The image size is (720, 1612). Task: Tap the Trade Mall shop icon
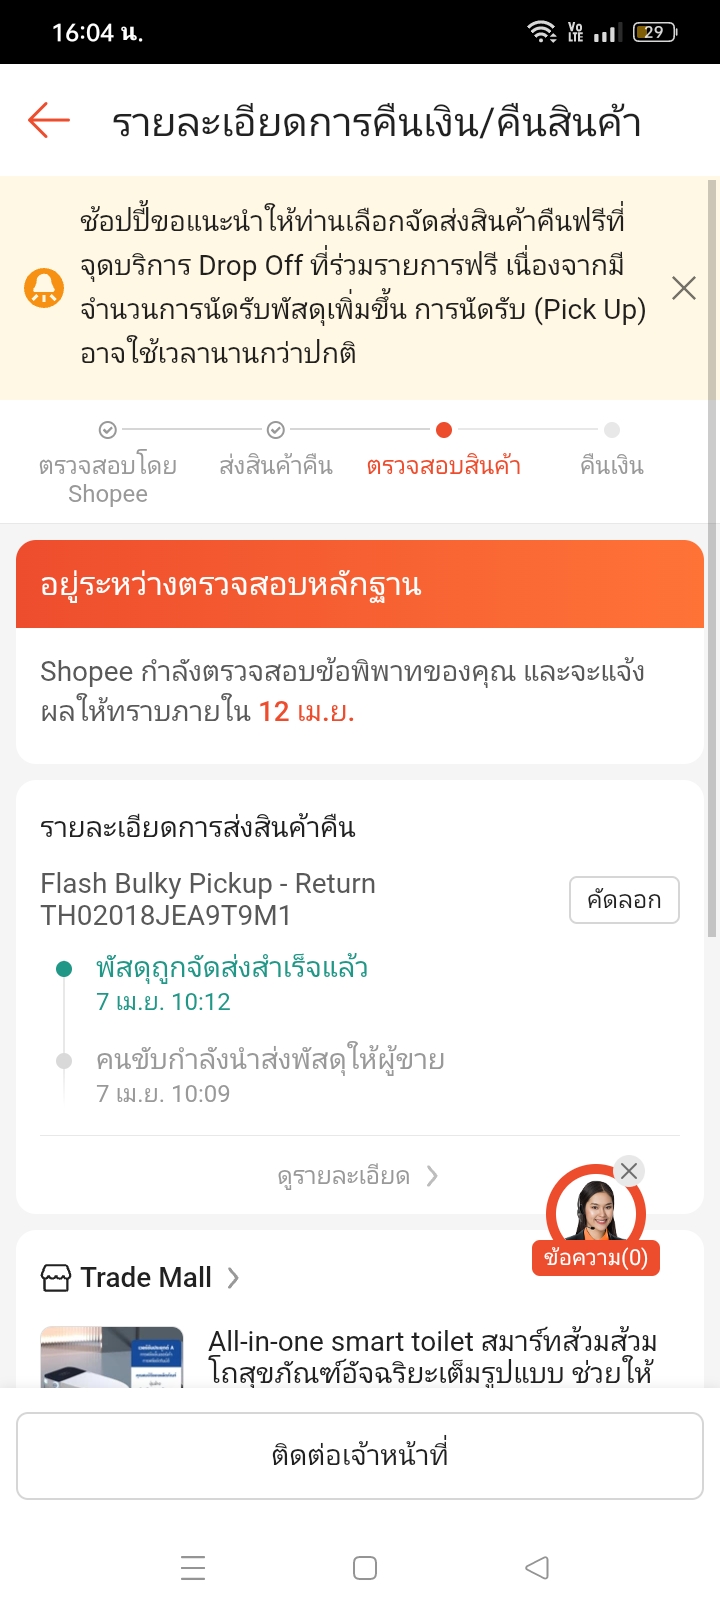click(x=56, y=1278)
